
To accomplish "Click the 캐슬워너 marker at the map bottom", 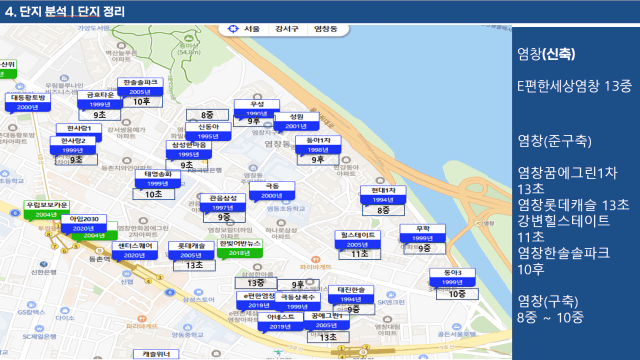I will pos(156,354).
